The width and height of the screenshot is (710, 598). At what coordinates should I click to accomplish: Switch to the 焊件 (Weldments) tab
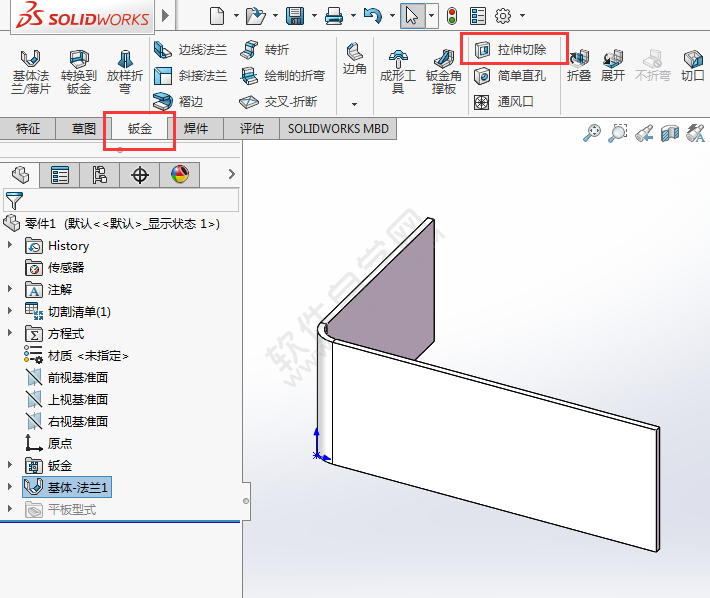pyautogui.click(x=196, y=129)
